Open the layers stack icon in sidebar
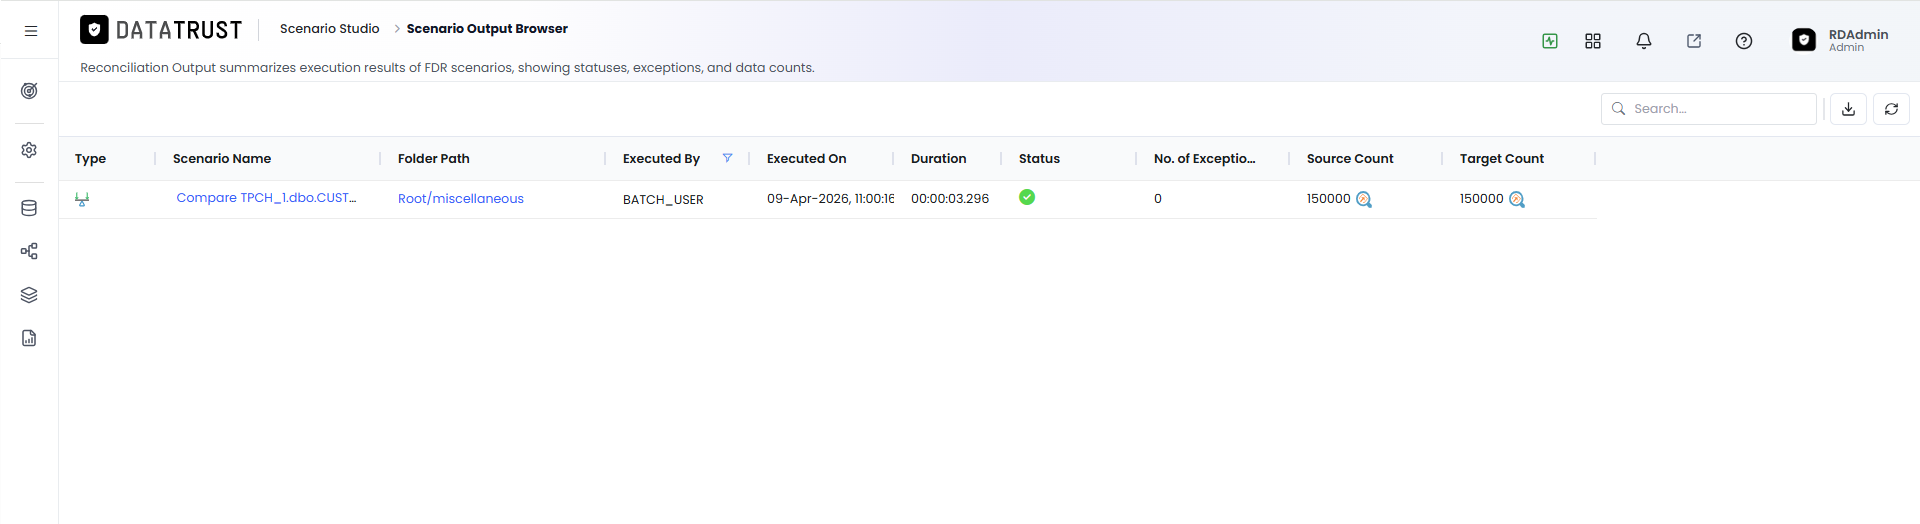Image resolution: width=1920 pixels, height=524 pixels. pyautogui.click(x=29, y=295)
